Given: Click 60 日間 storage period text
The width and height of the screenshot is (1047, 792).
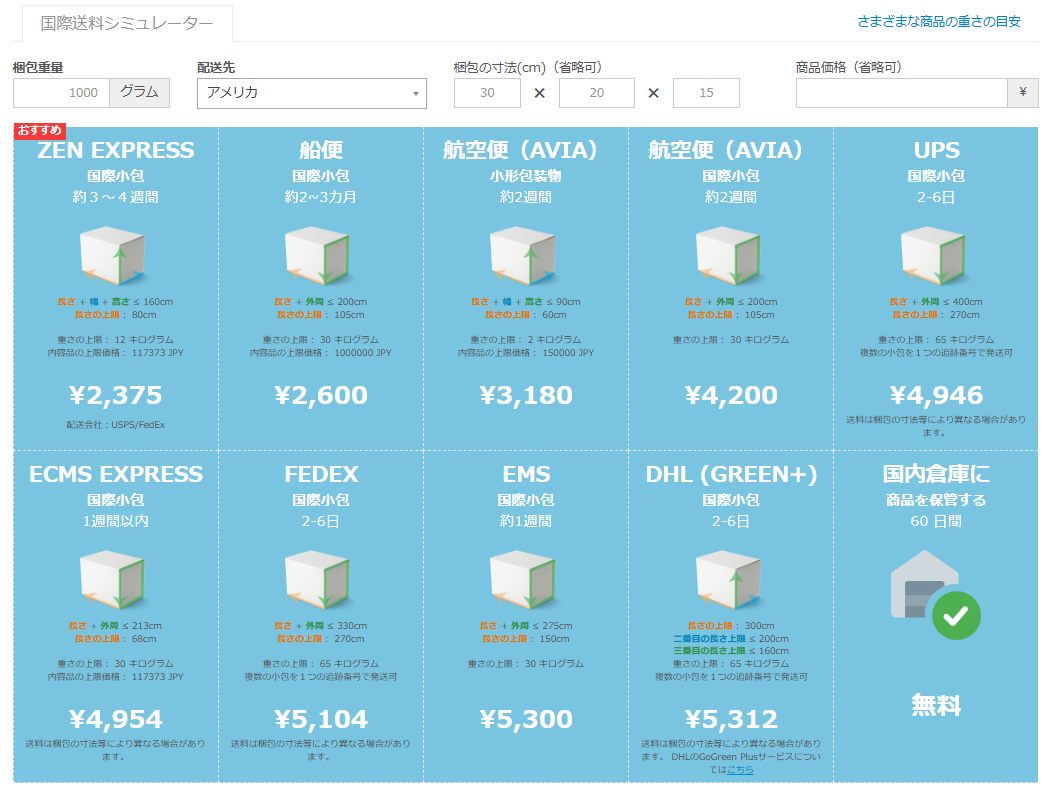Looking at the screenshot, I should pos(936,521).
